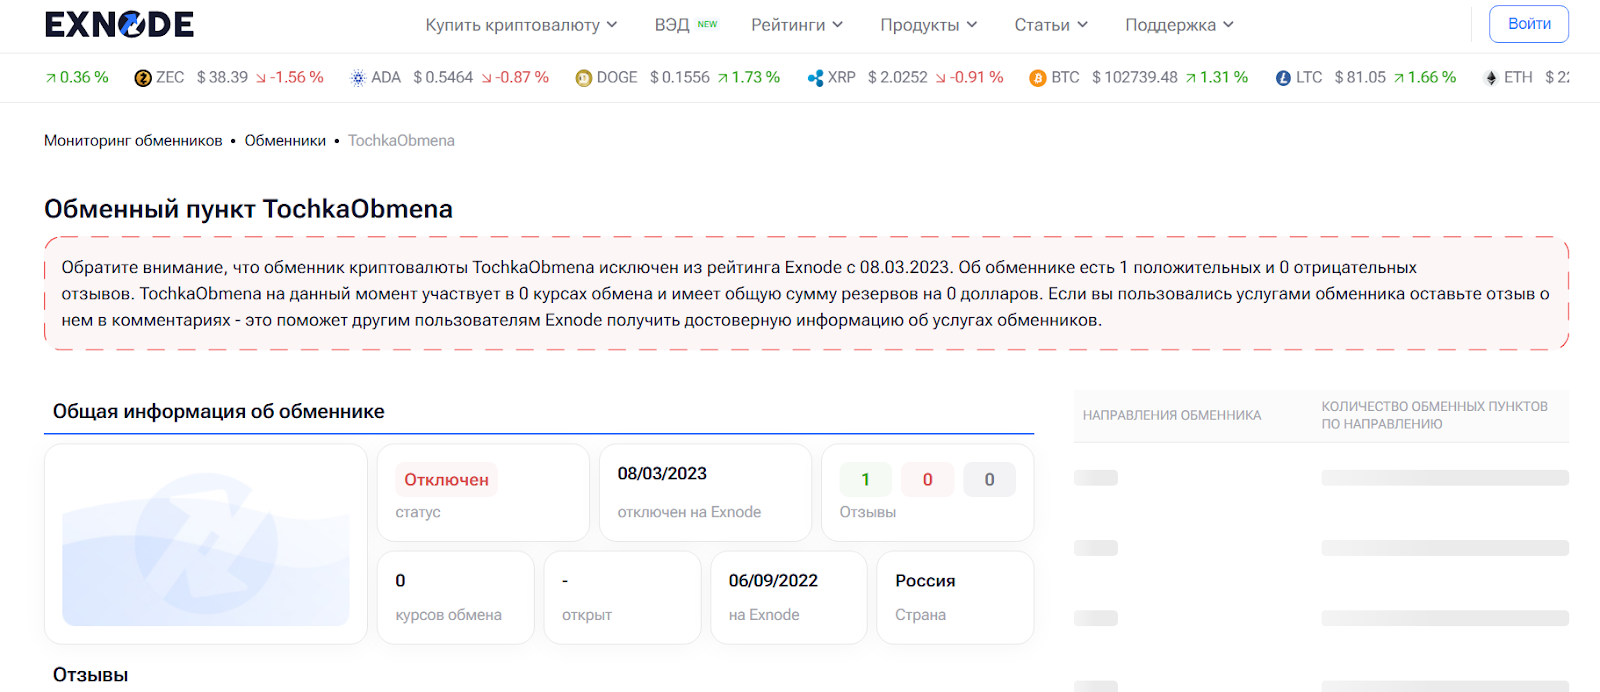Click the ZEC price $38.39

222,78
